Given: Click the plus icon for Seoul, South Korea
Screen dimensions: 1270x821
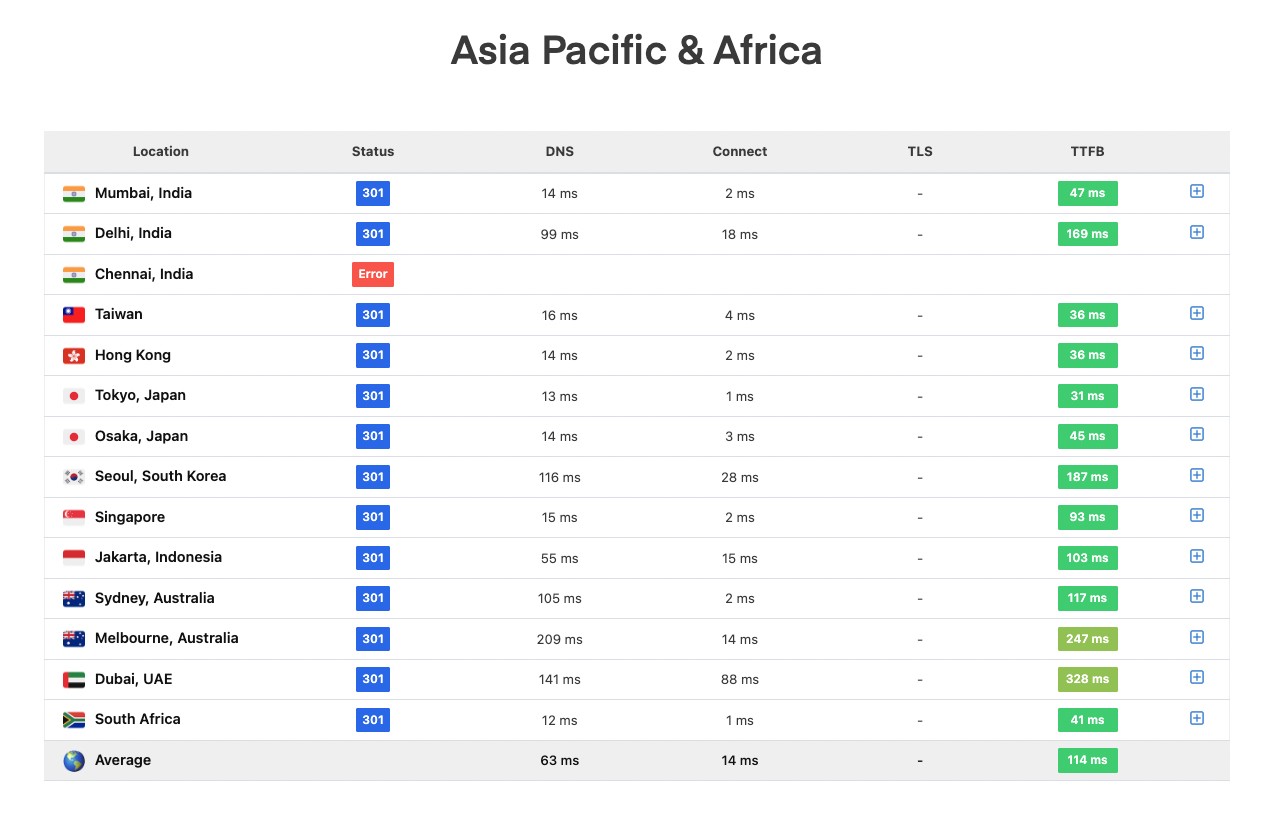Looking at the screenshot, I should (1196, 475).
